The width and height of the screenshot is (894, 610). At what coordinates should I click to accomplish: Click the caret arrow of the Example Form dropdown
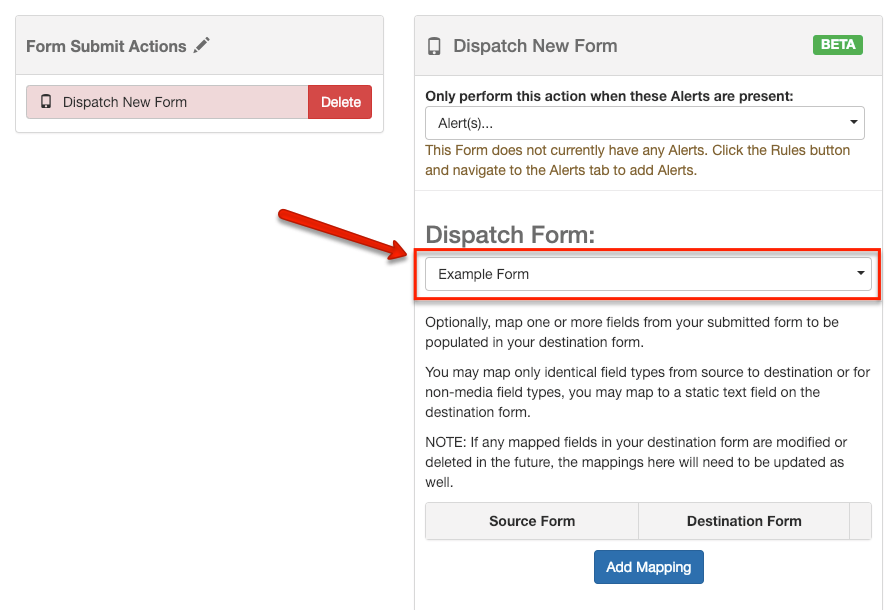pyautogui.click(x=860, y=273)
